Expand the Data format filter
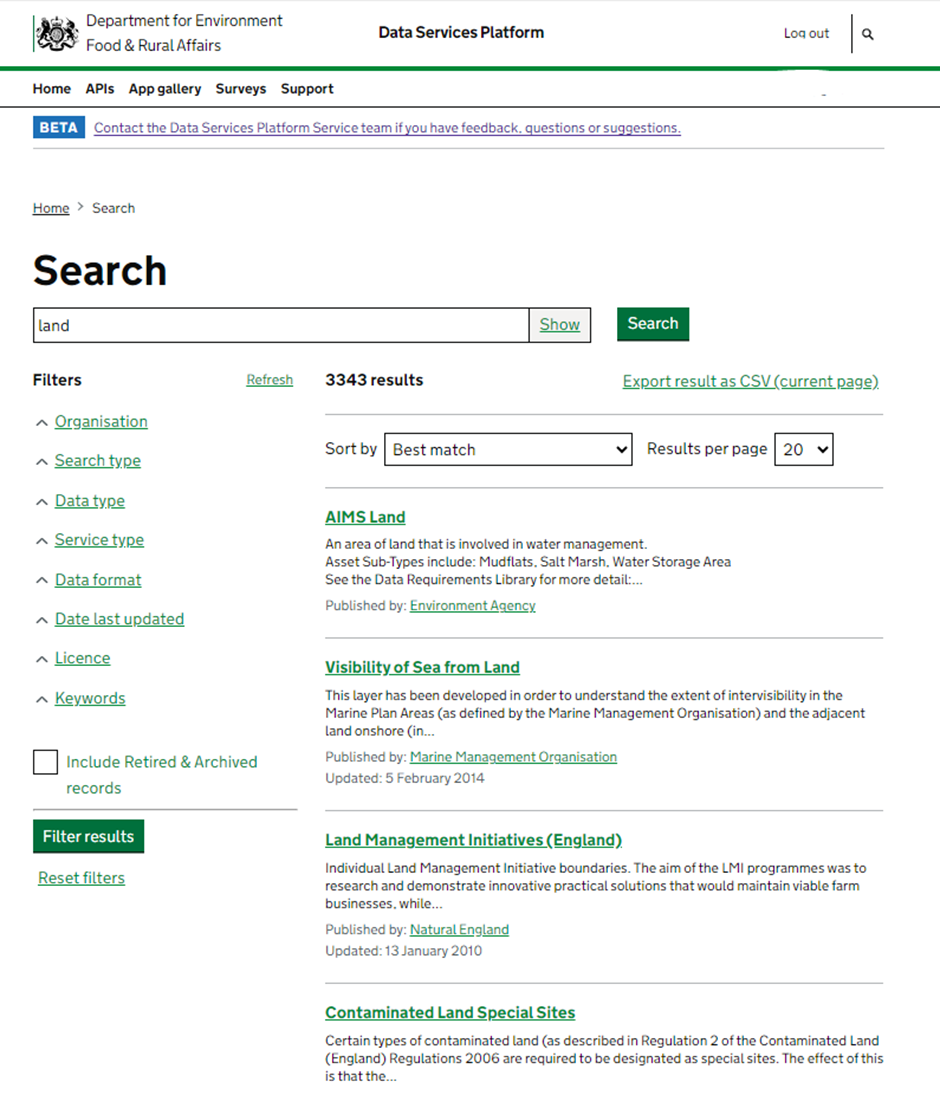 click(x=98, y=580)
